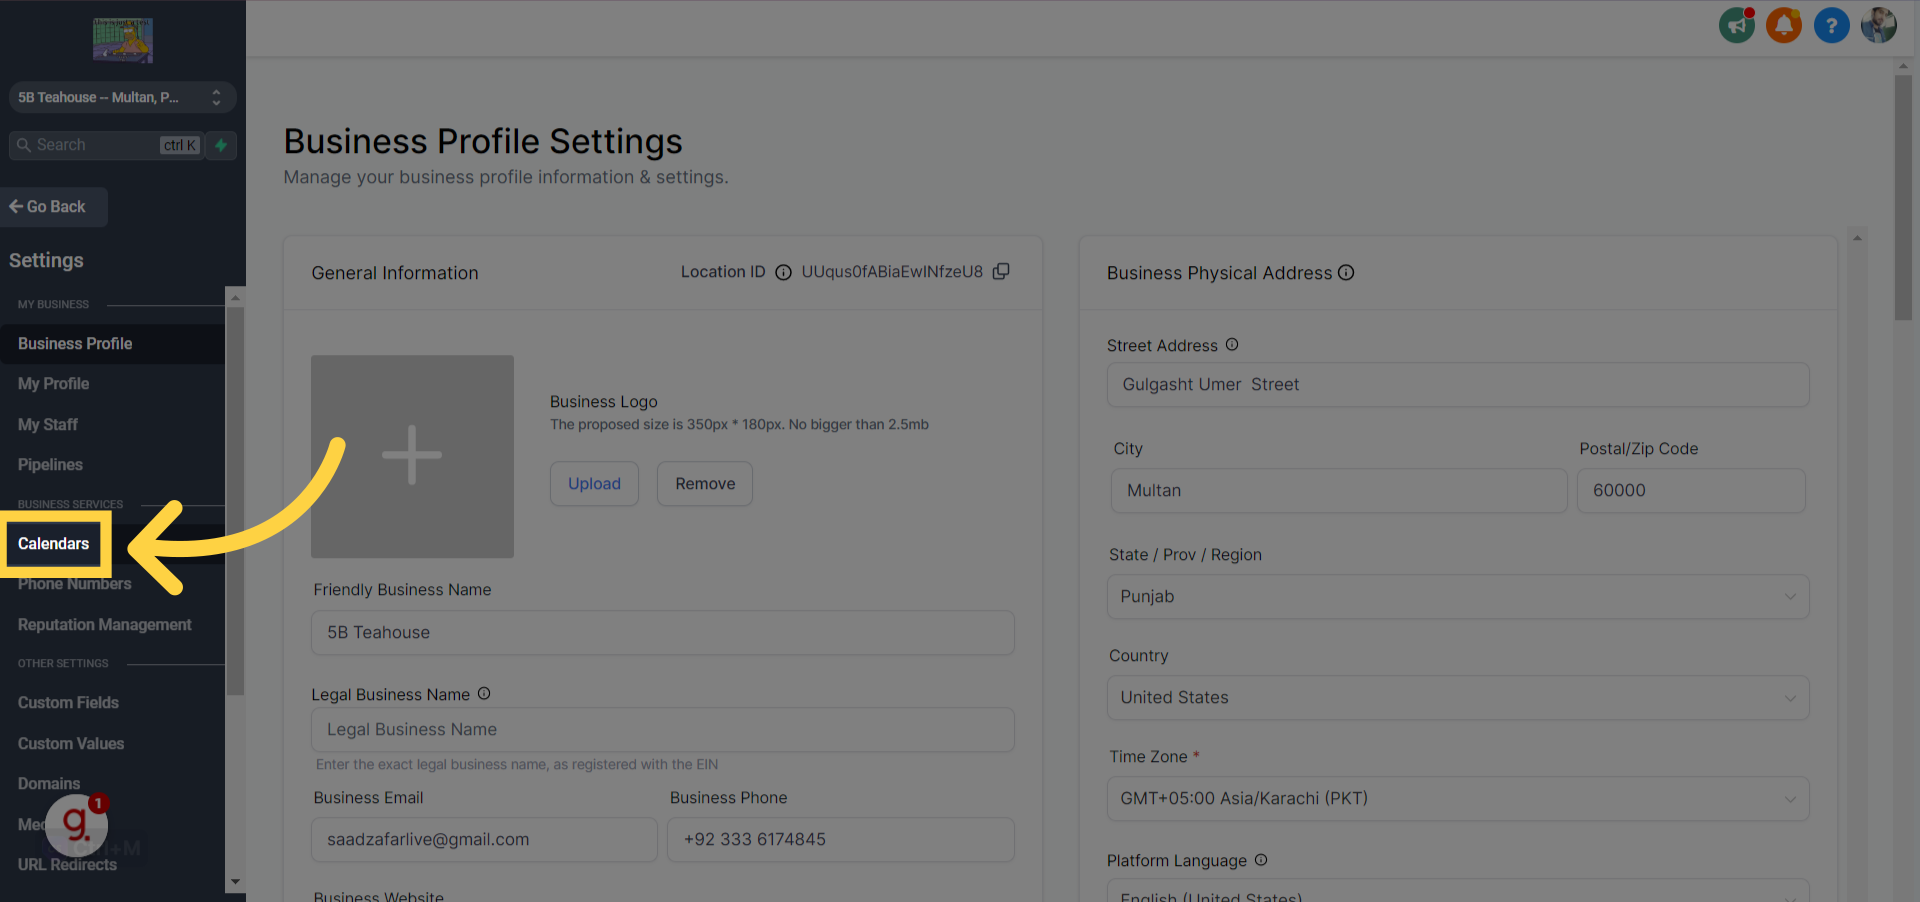Expand the Country dropdown
This screenshot has width=1920, height=902.
tap(1458, 697)
